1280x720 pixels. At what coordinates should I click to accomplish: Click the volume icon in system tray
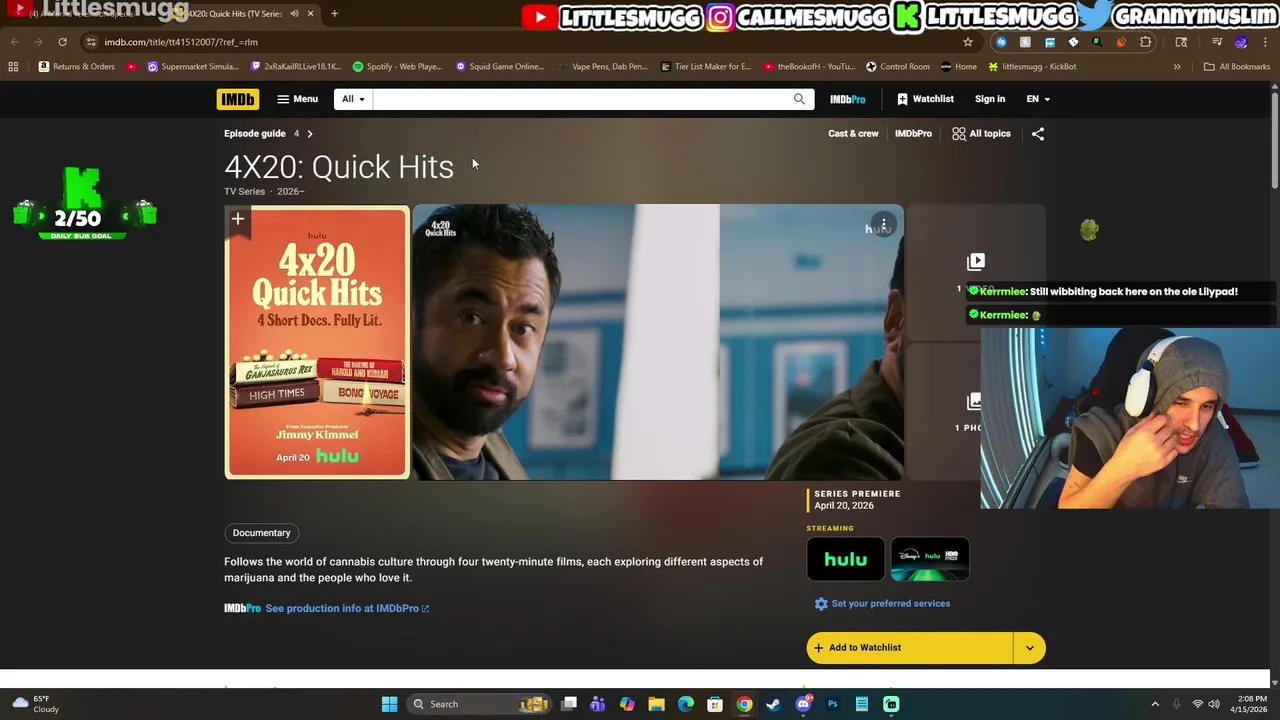[x=1213, y=704]
